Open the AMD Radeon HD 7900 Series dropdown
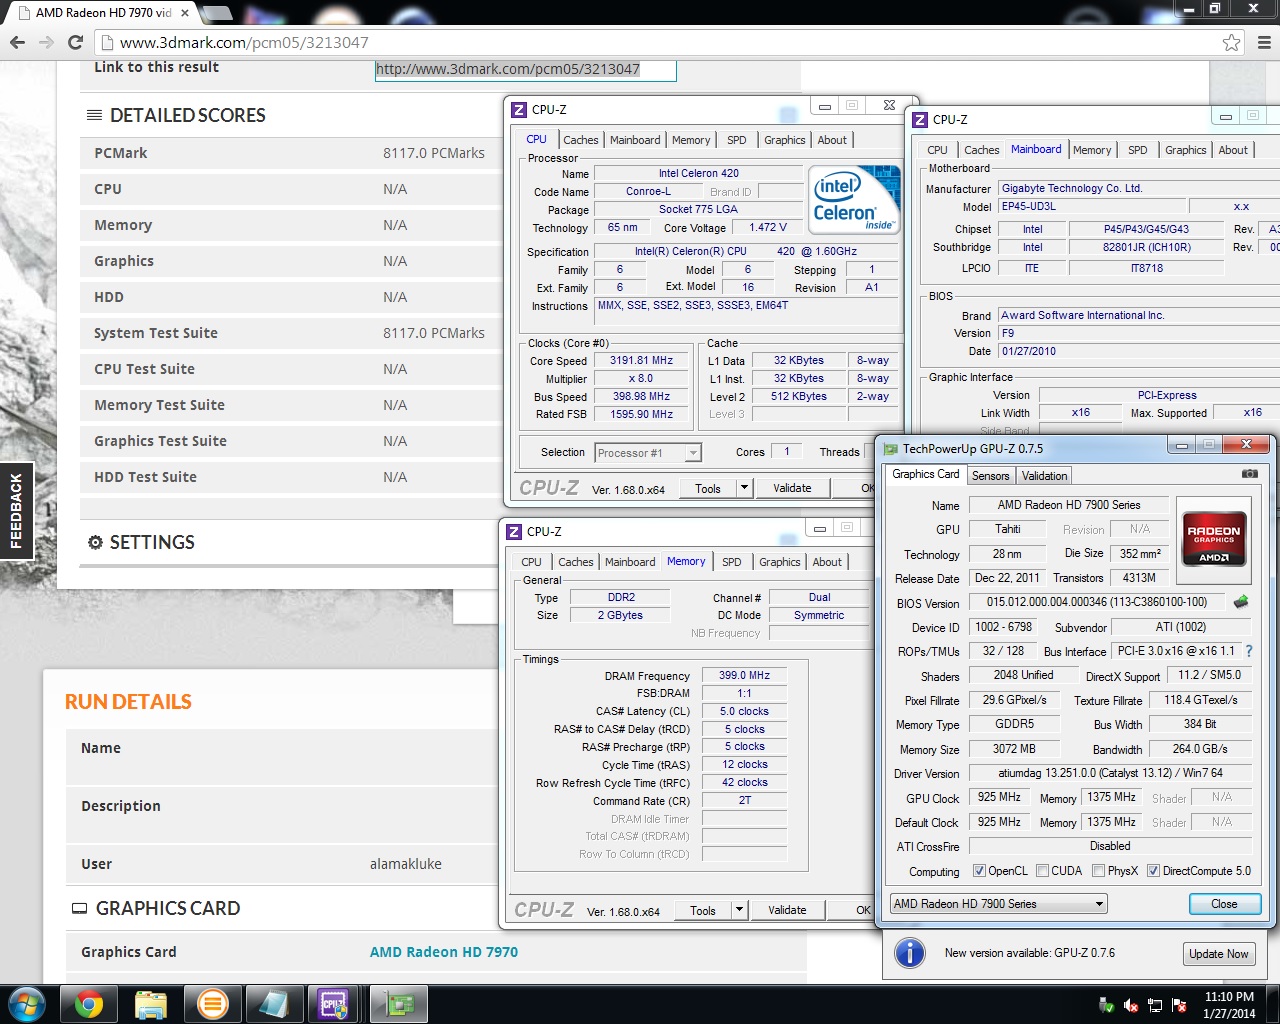This screenshot has width=1280, height=1024. [x=998, y=904]
